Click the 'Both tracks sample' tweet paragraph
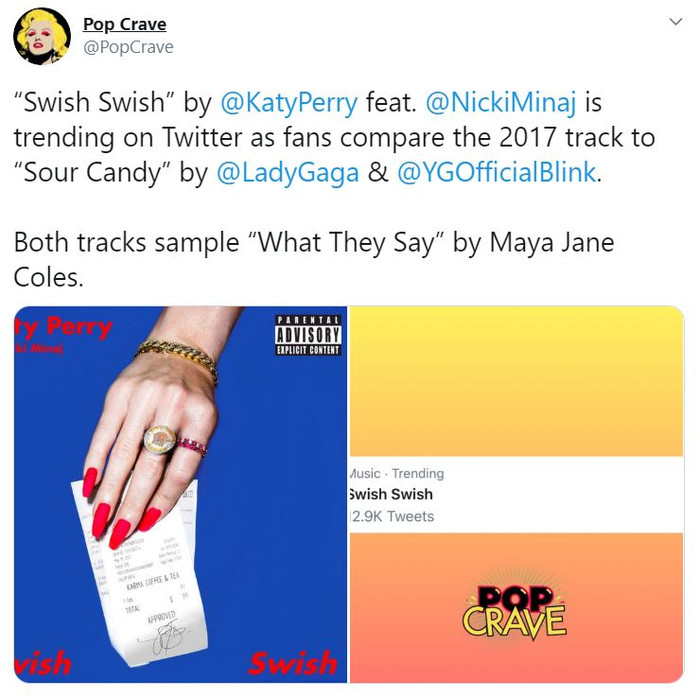The width and height of the screenshot is (700, 697). pyautogui.click(x=314, y=260)
